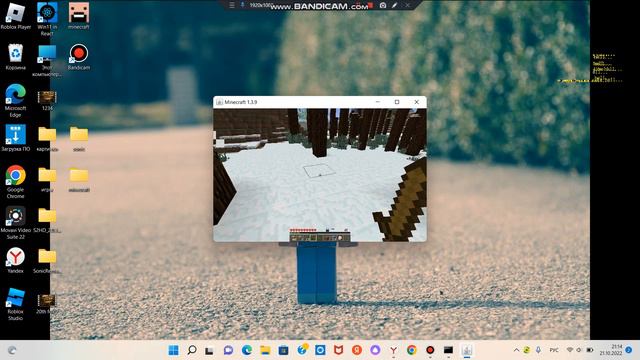Open the Chat icon on the taskbar
640x360 pixels.
click(x=228, y=350)
